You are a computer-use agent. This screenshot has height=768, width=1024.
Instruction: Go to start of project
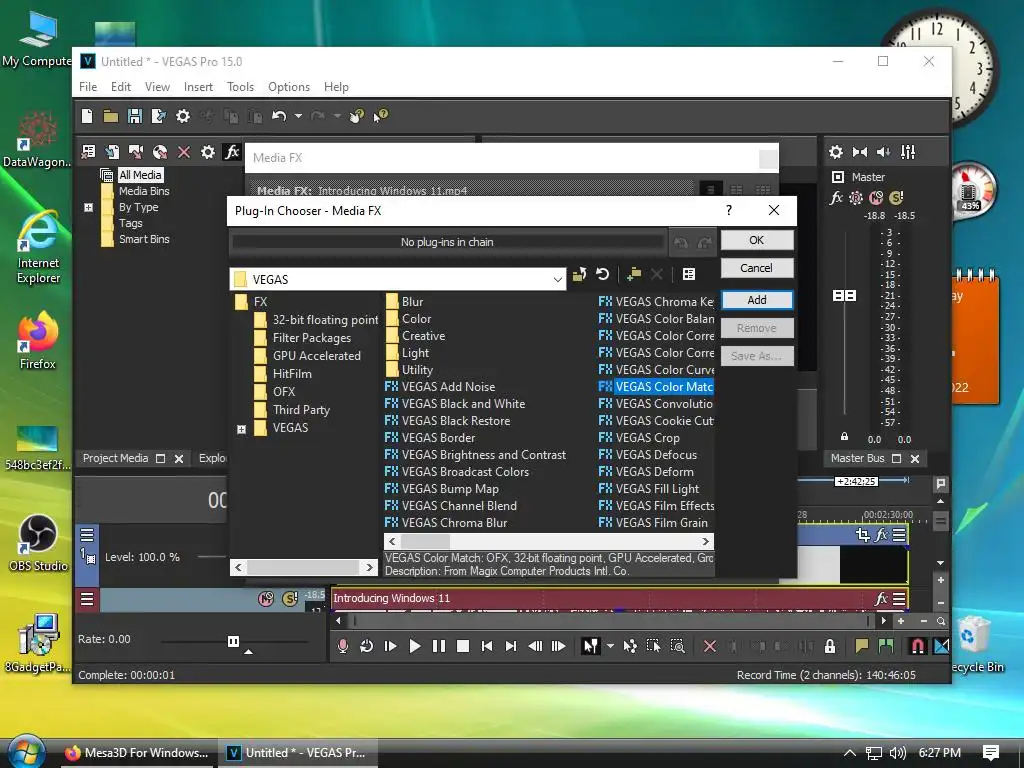click(x=487, y=647)
